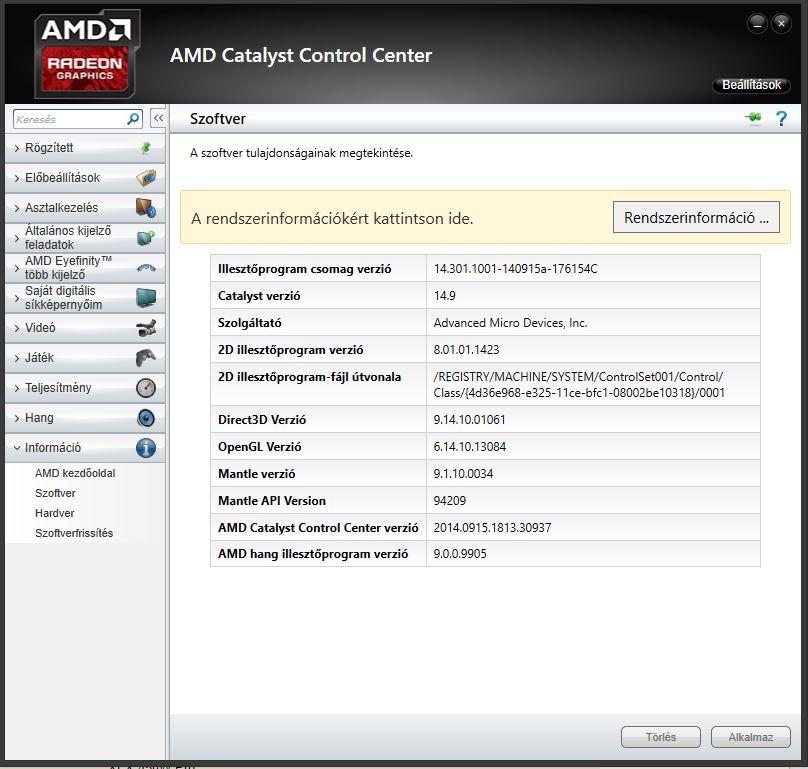The width and height of the screenshot is (808, 769).
Task: Click the Catalyst verzió value 14.9
Action: pos(444,296)
